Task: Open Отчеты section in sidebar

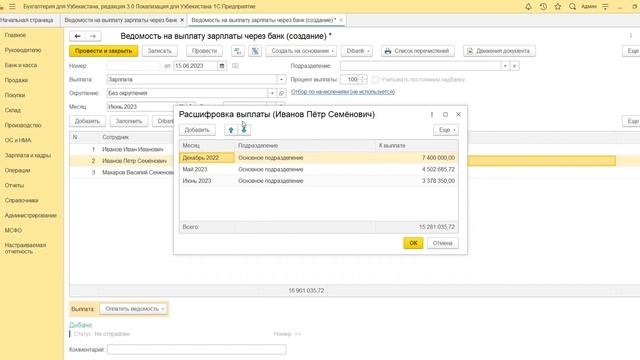Action: point(14,185)
